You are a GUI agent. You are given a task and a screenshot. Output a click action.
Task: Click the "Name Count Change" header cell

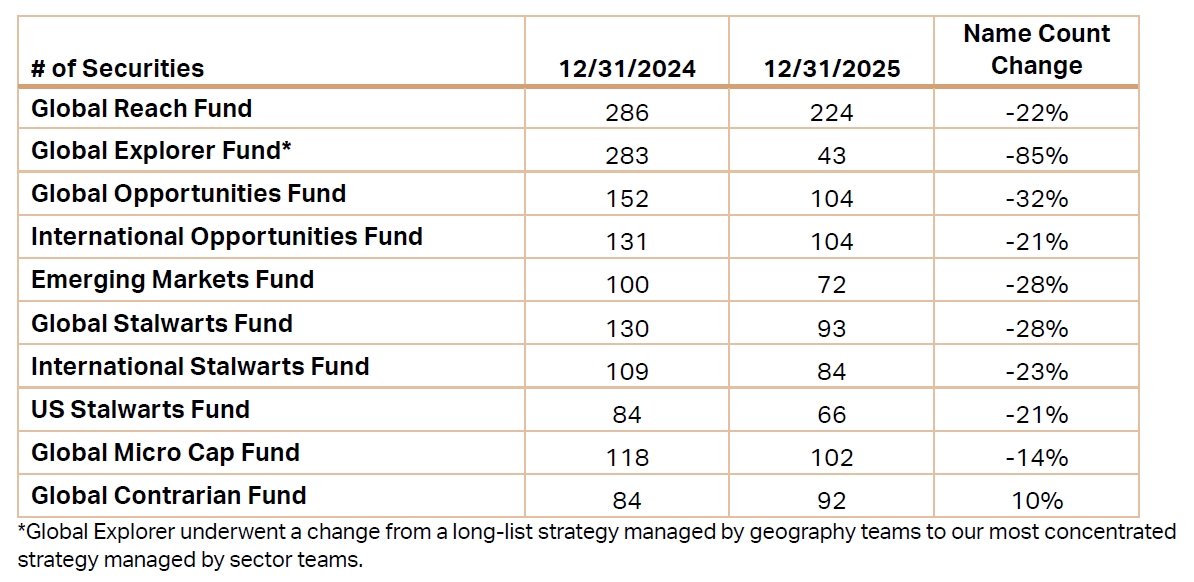[x=1036, y=50]
